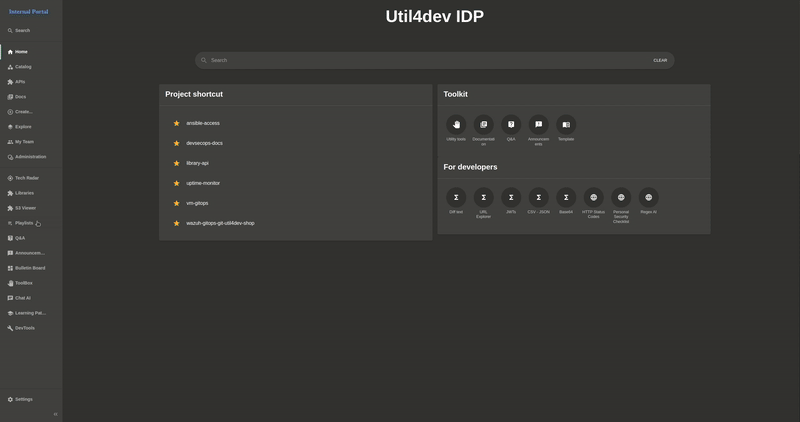Open the Utility tools toolkit icon
The image size is (800, 422).
(x=456, y=125)
